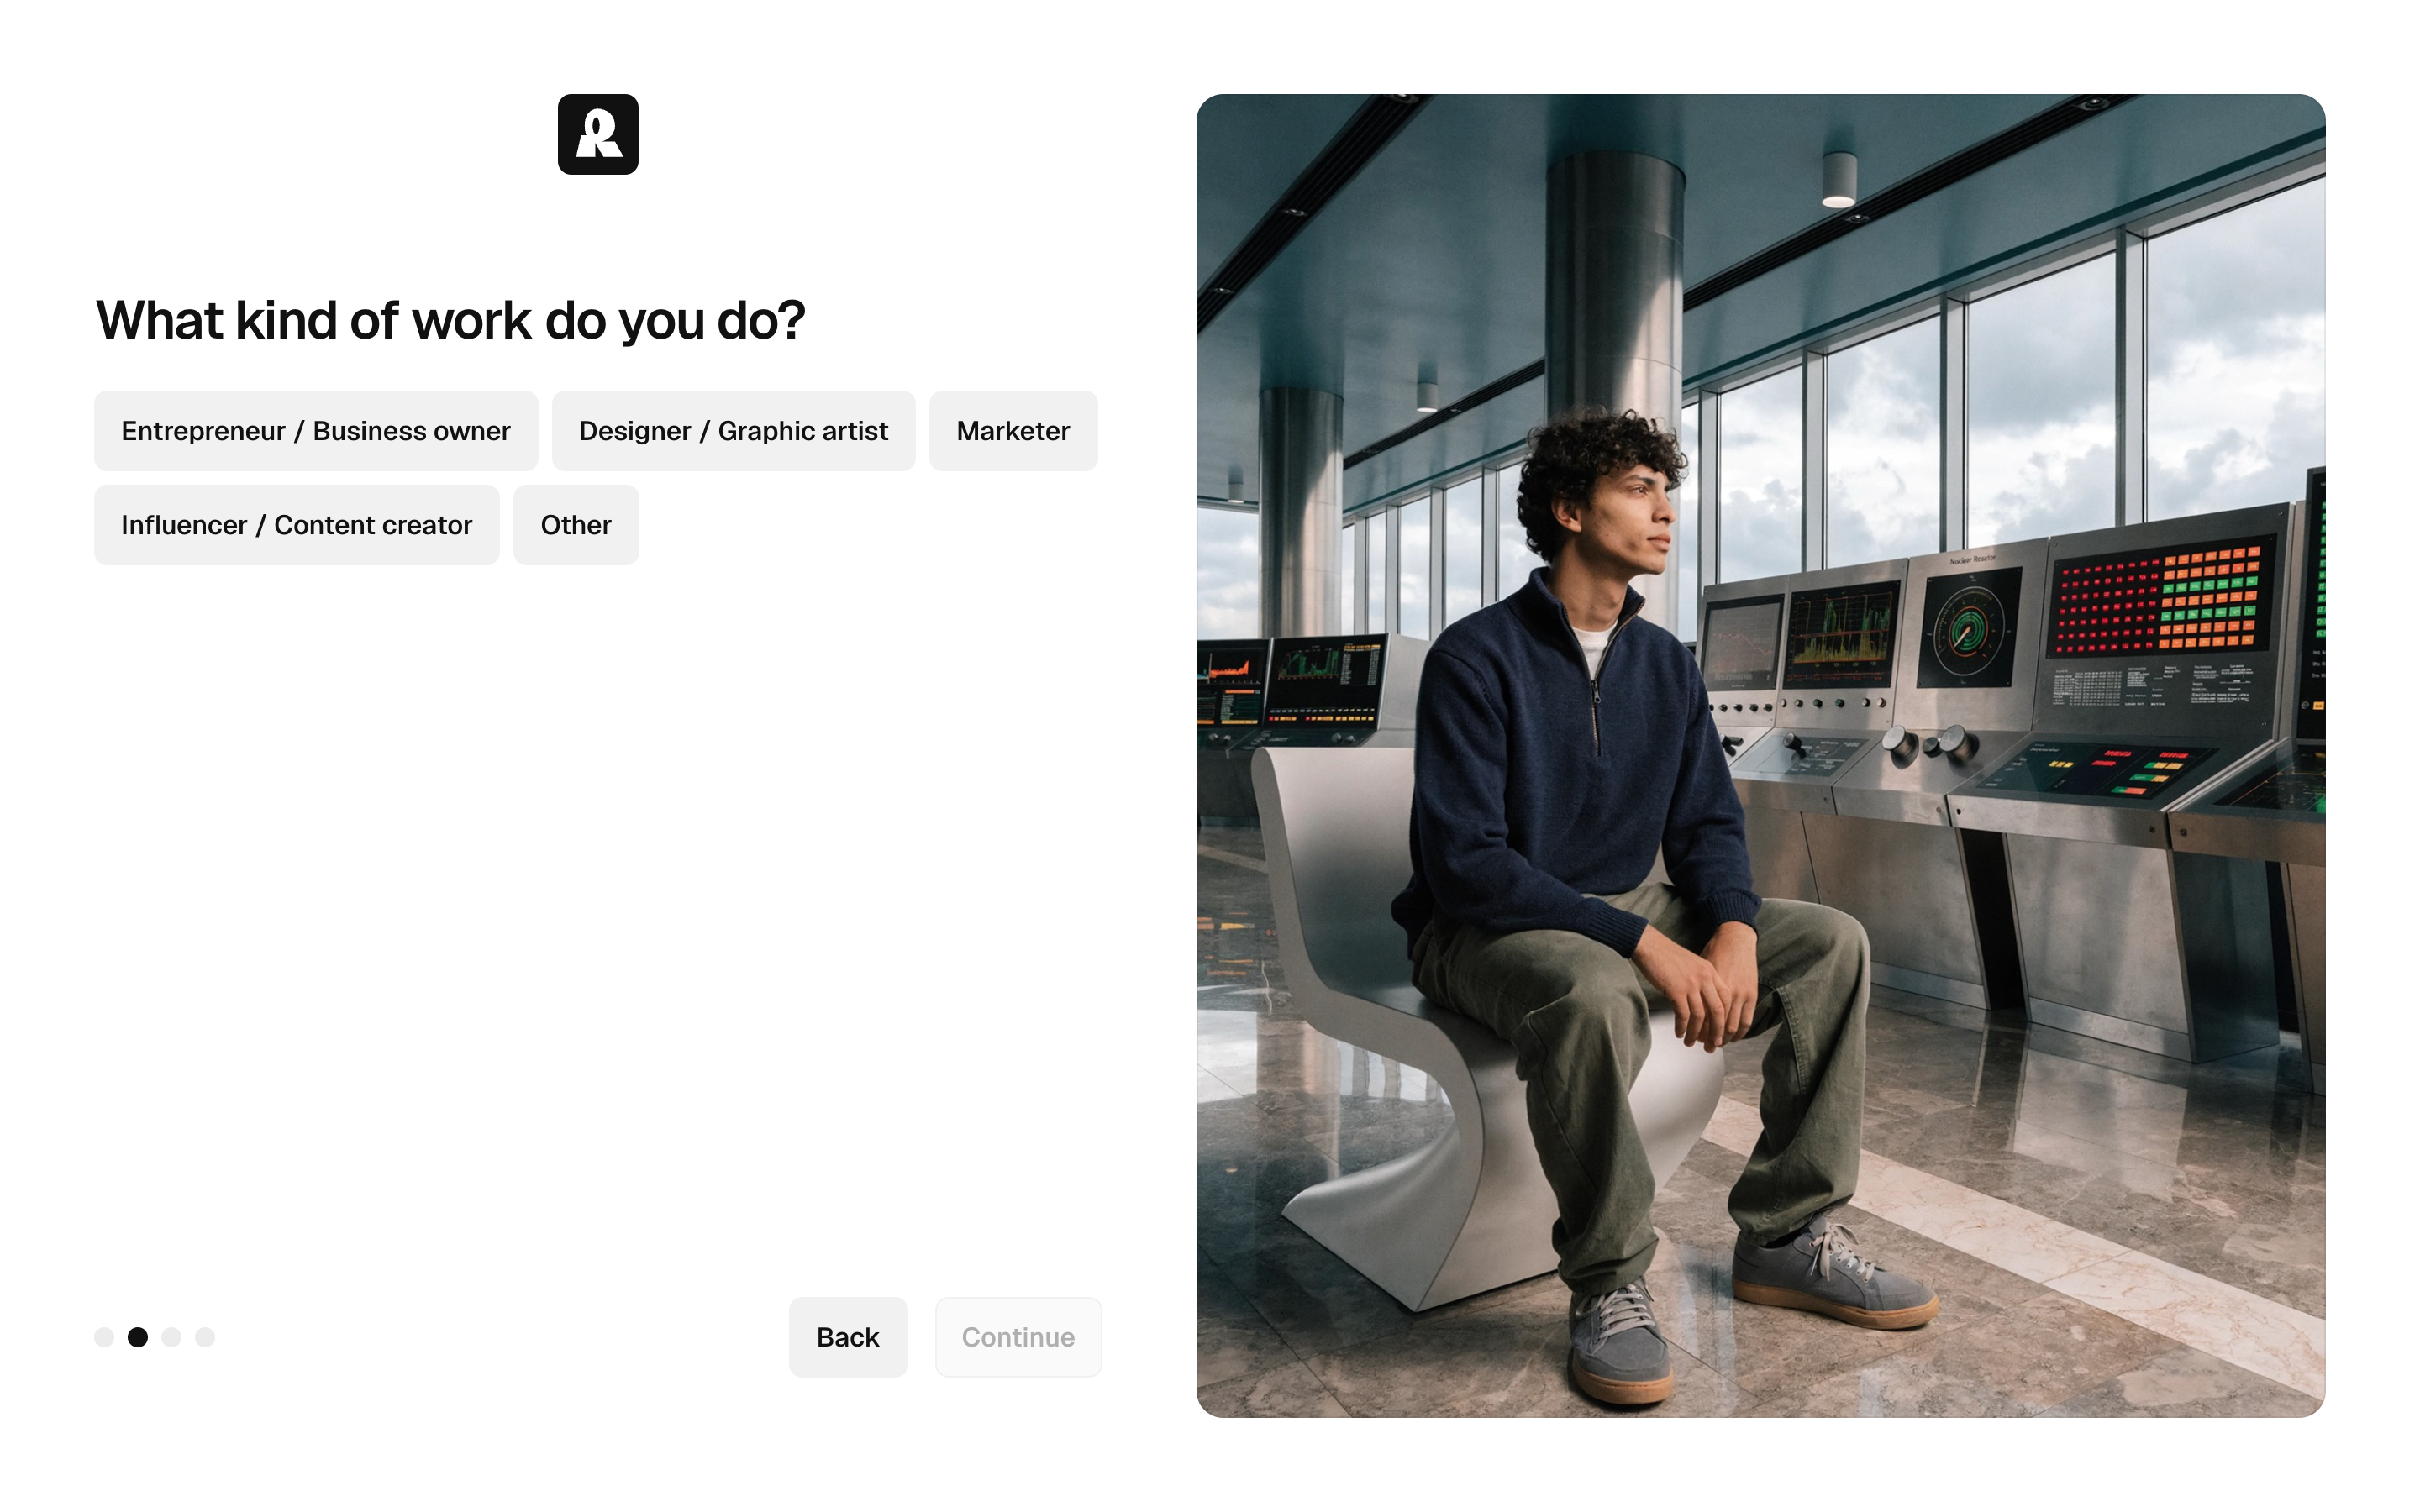Click the disabled Continue button
Image resolution: width=2420 pixels, height=1512 pixels.
click(1018, 1337)
